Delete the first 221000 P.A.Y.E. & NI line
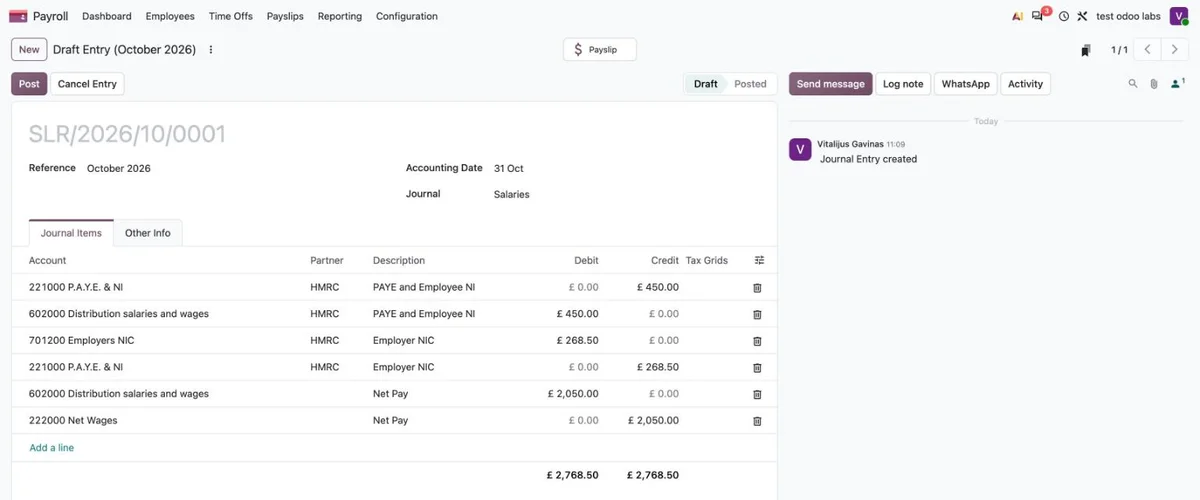 757,287
